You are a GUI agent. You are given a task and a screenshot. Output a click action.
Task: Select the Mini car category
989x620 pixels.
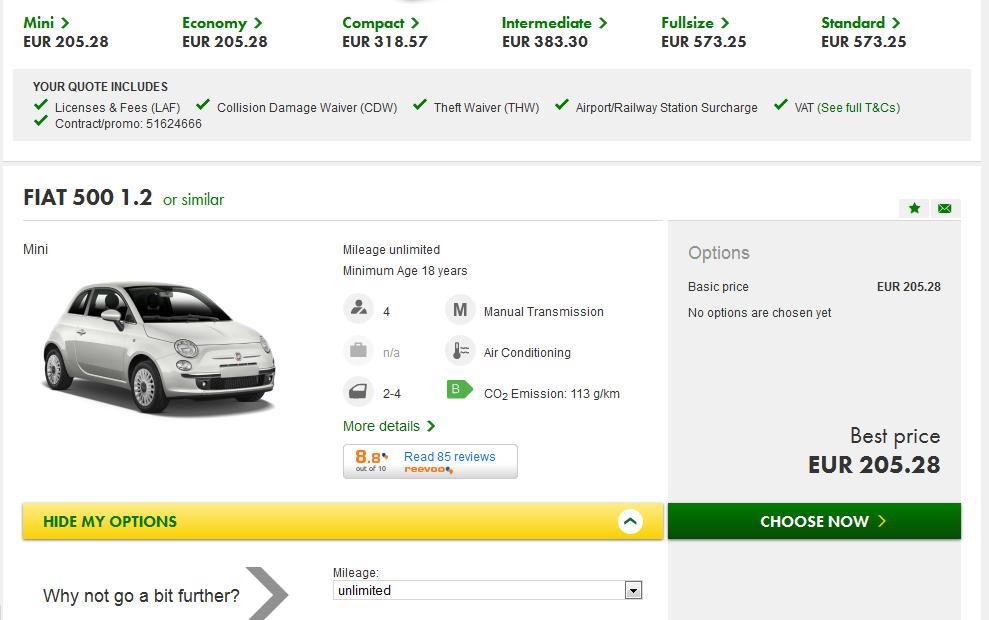click(x=46, y=23)
